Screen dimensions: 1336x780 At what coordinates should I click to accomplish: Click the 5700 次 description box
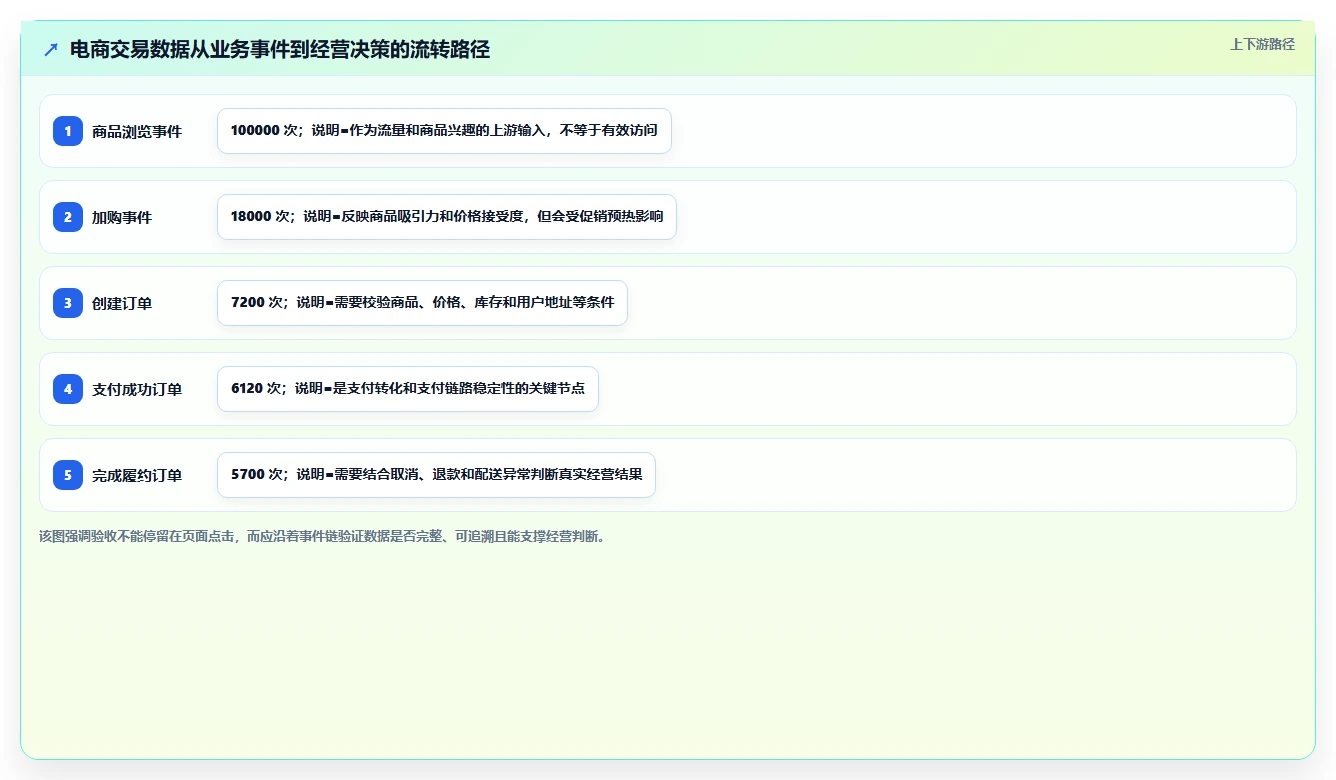(436, 475)
